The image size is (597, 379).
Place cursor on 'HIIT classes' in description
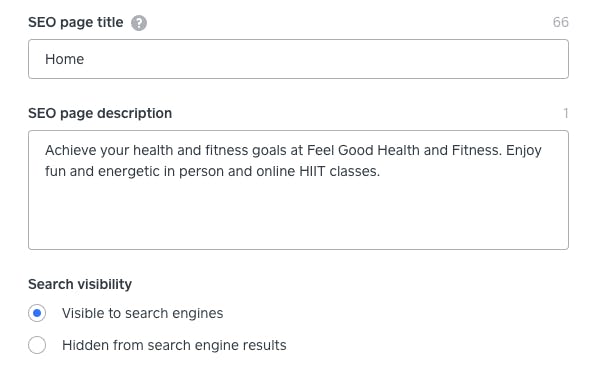pyautogui.click(x=339, y=171)
